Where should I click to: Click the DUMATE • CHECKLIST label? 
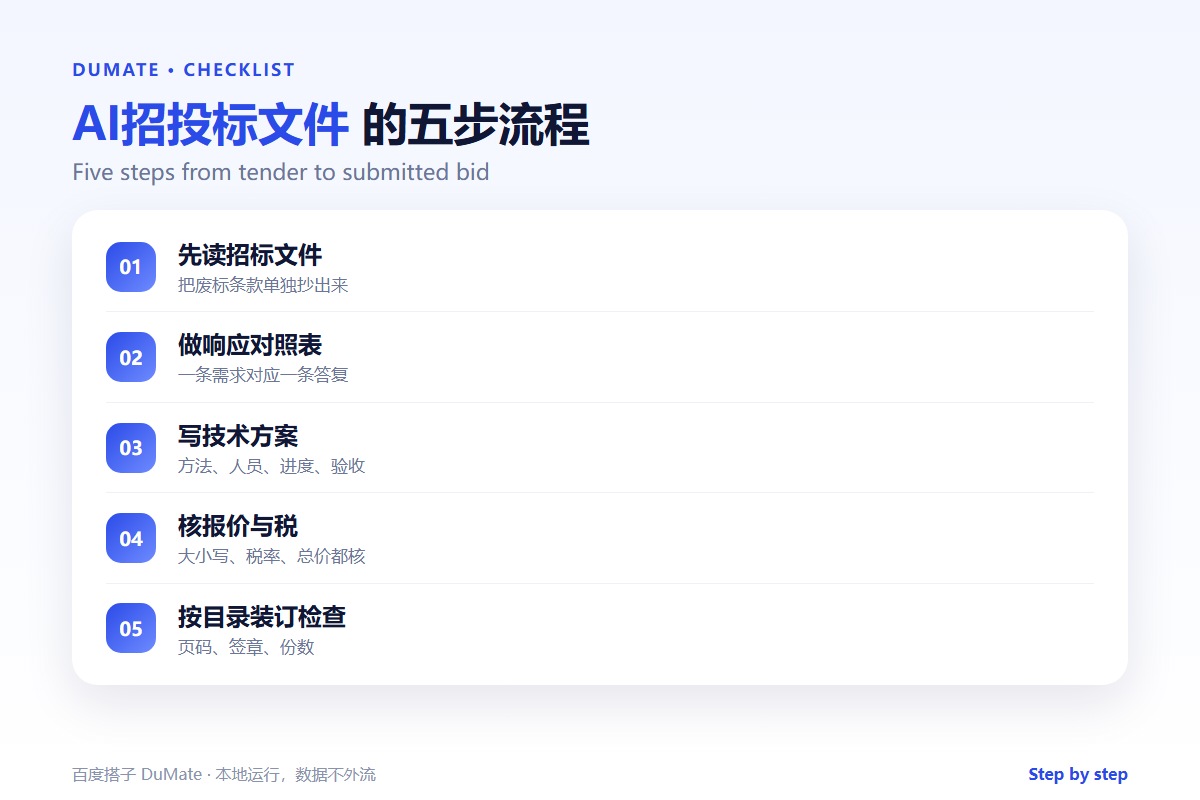click(x=184, y=70)
